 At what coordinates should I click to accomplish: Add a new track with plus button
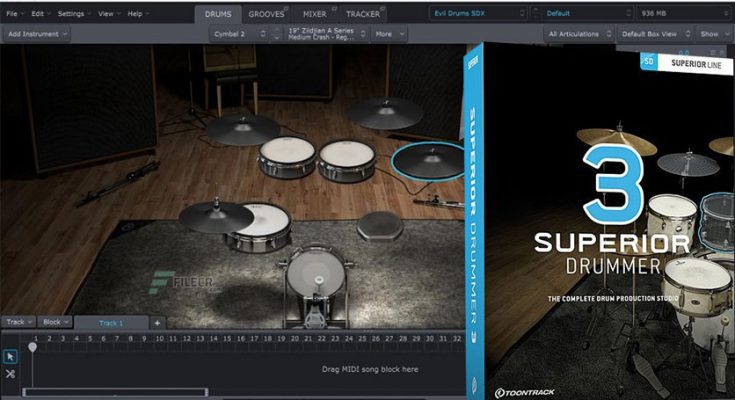pyautogui.click(x=157, y=323)
